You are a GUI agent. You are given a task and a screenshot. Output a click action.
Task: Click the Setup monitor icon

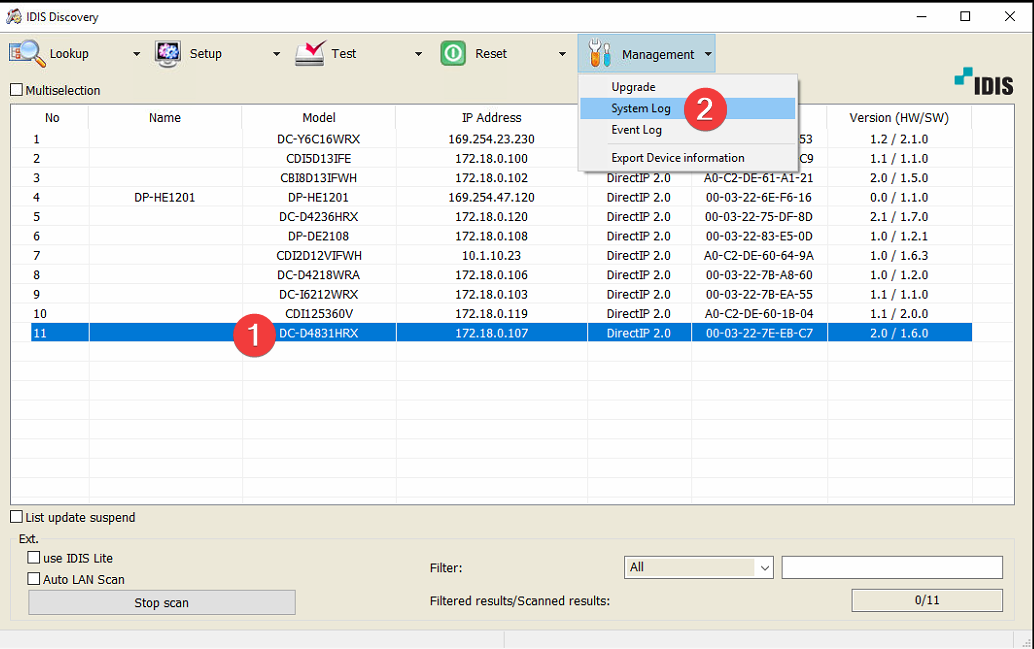[167, 53]
